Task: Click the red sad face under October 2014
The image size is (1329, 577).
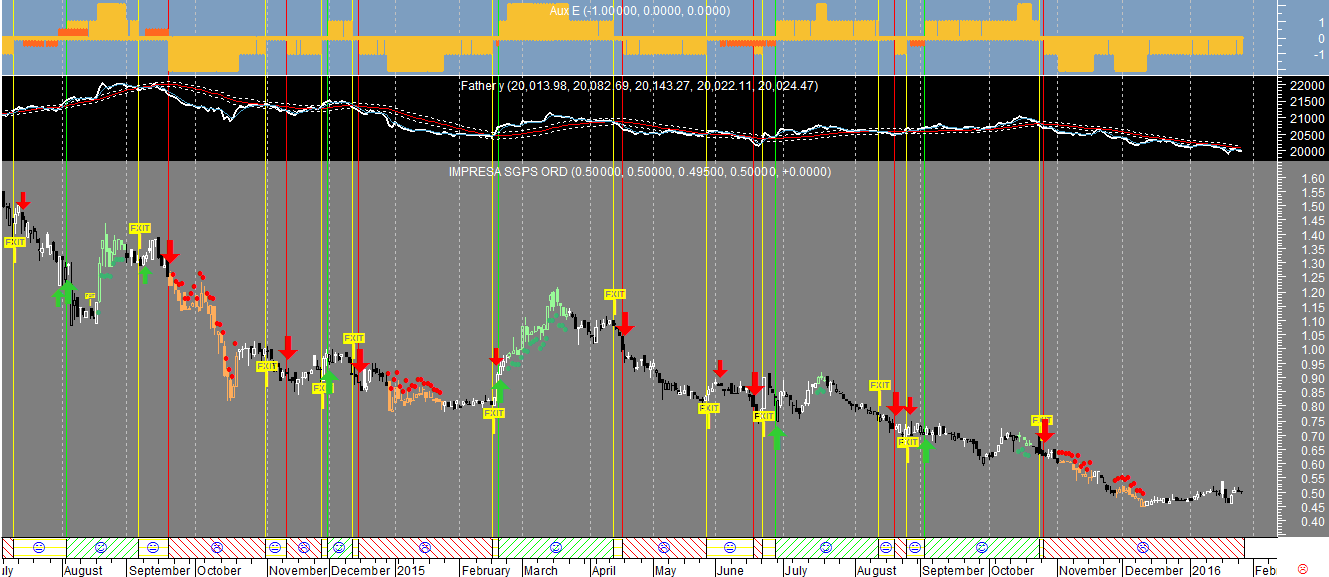Action: (217, 548)
